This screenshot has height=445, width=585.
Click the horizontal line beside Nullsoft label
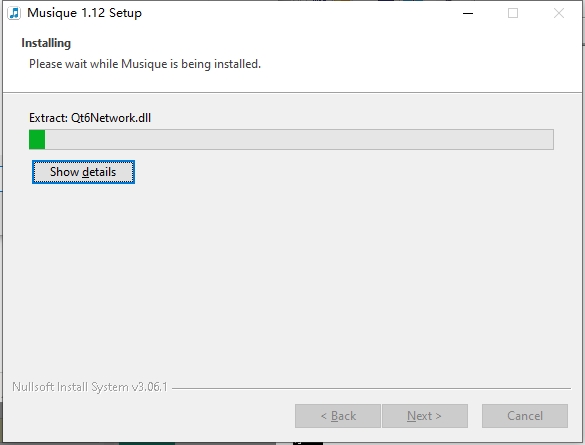pos(371,388)
